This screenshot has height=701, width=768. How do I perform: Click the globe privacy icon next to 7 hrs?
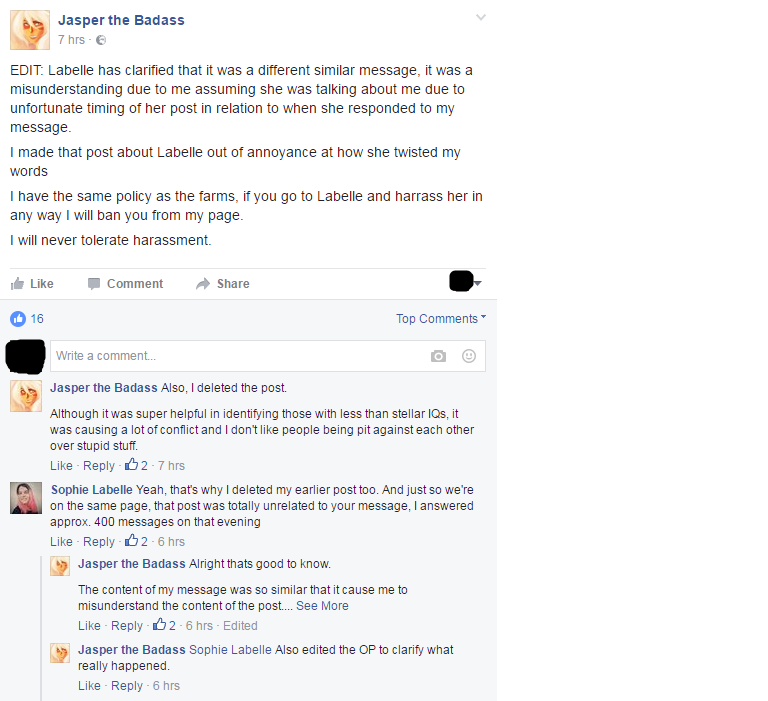tap(101, 40)
